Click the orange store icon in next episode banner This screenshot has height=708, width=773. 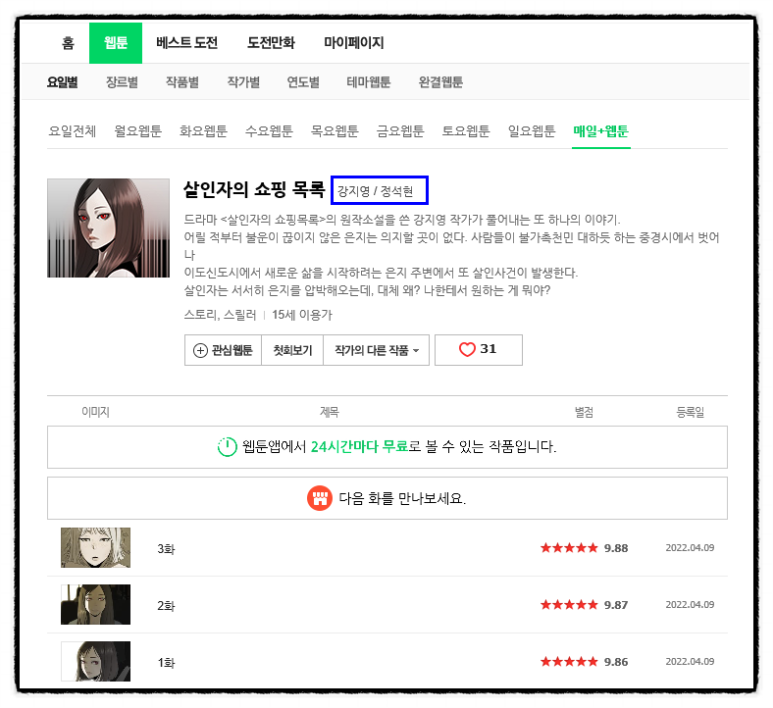pos(320,498)
